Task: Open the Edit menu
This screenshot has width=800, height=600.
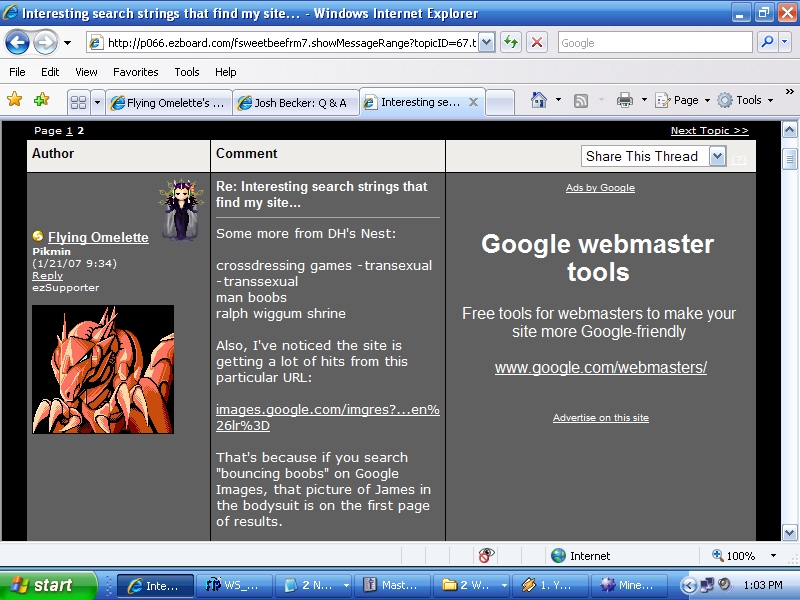Action: coord(50,72)
